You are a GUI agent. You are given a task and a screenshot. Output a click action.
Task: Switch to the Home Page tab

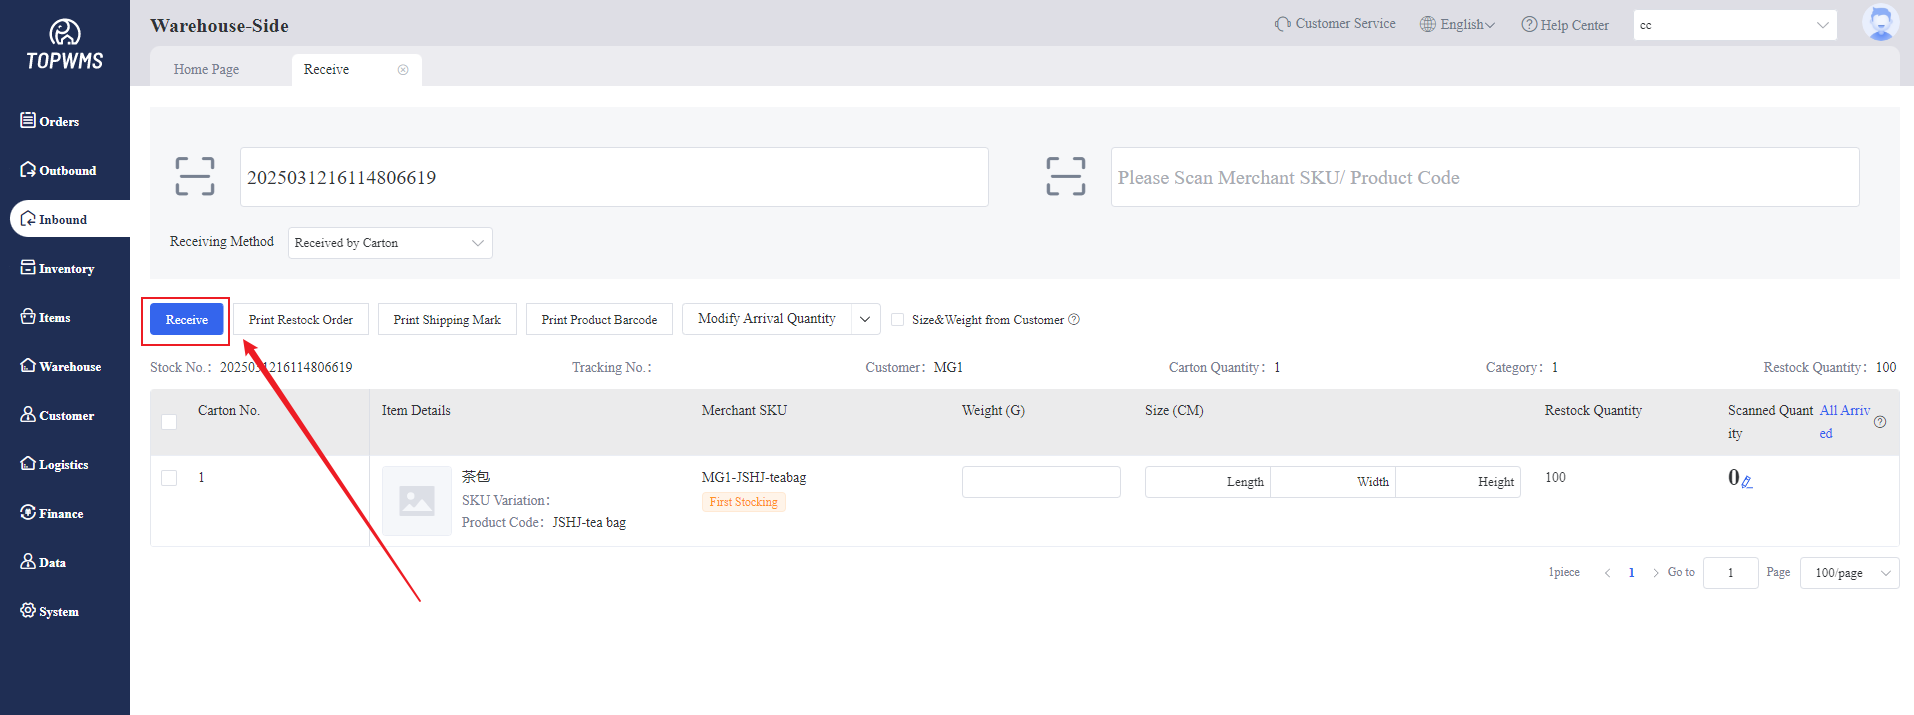(206, 70)
